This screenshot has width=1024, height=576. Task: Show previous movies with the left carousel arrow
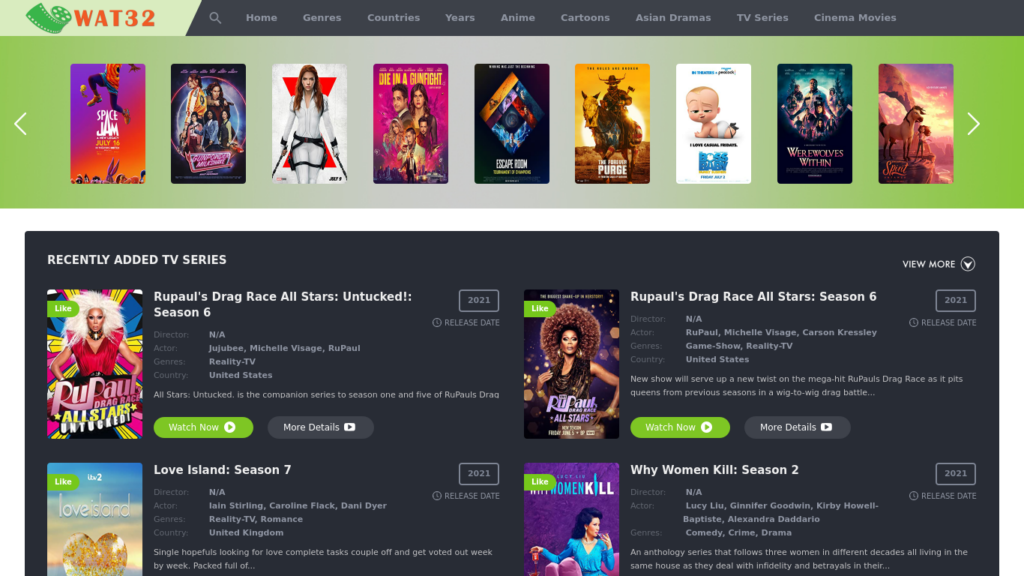click(21, 123)
